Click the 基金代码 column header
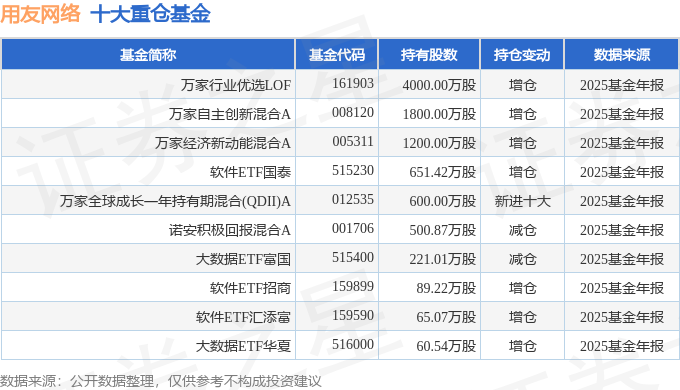This screenshot has height=390, width=680. tap(337, 55)
